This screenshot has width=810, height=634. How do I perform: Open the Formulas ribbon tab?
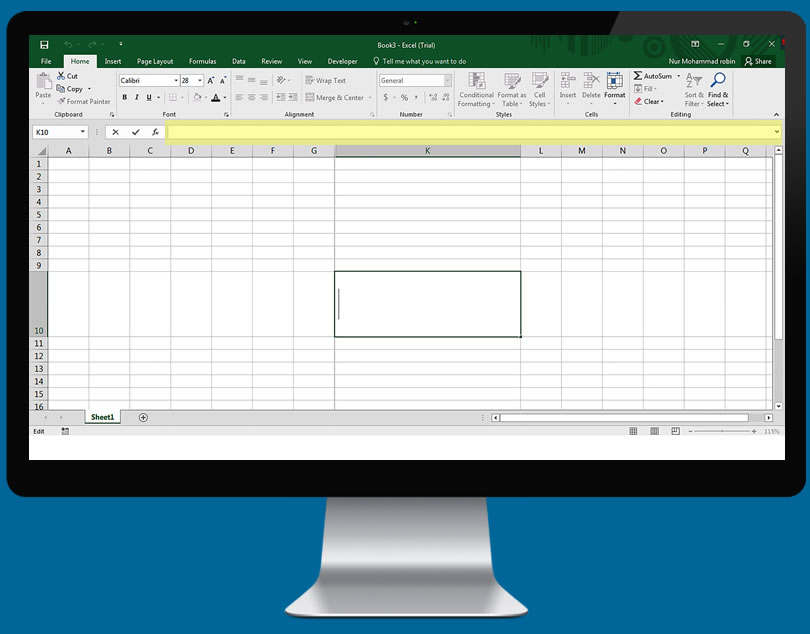pos(202,61)
